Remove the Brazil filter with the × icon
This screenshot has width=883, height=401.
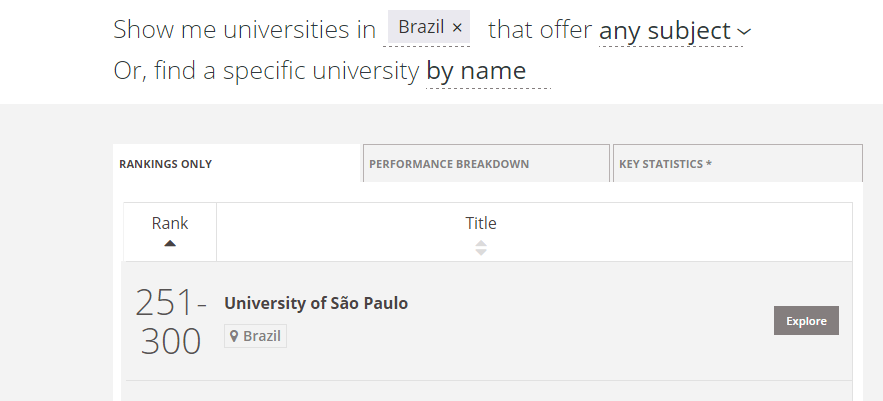[457, 28]
